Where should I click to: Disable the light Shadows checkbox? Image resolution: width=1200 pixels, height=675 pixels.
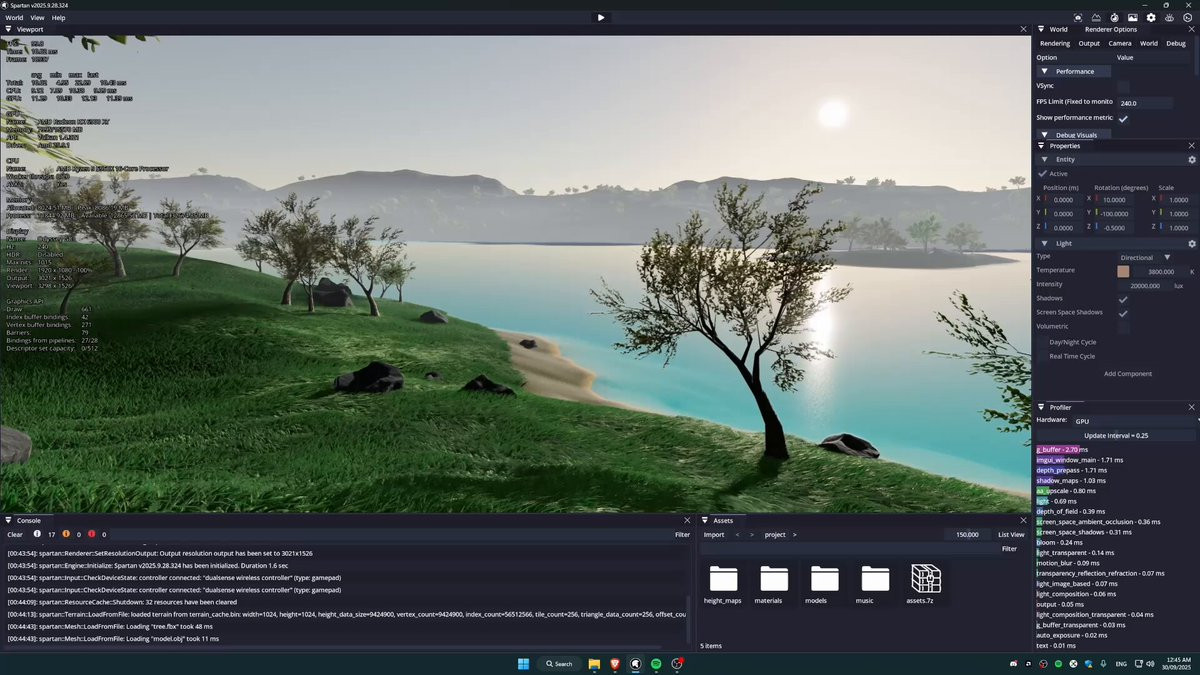1123,299
